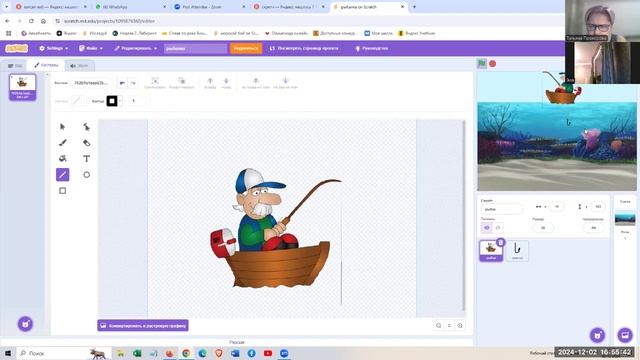
Task: Open the outline color swatch dropdown
Action: pyautogui.click(x=113, y=101)
